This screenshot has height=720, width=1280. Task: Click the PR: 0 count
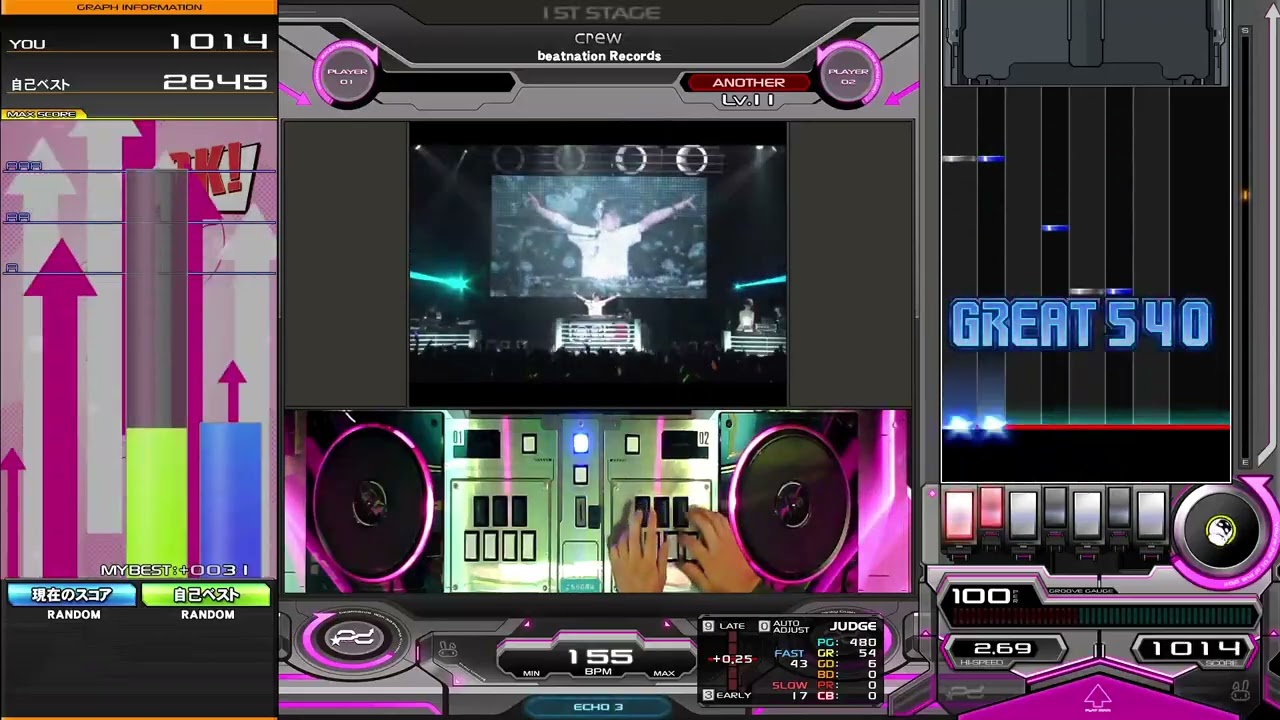click(x=847, y=685)
